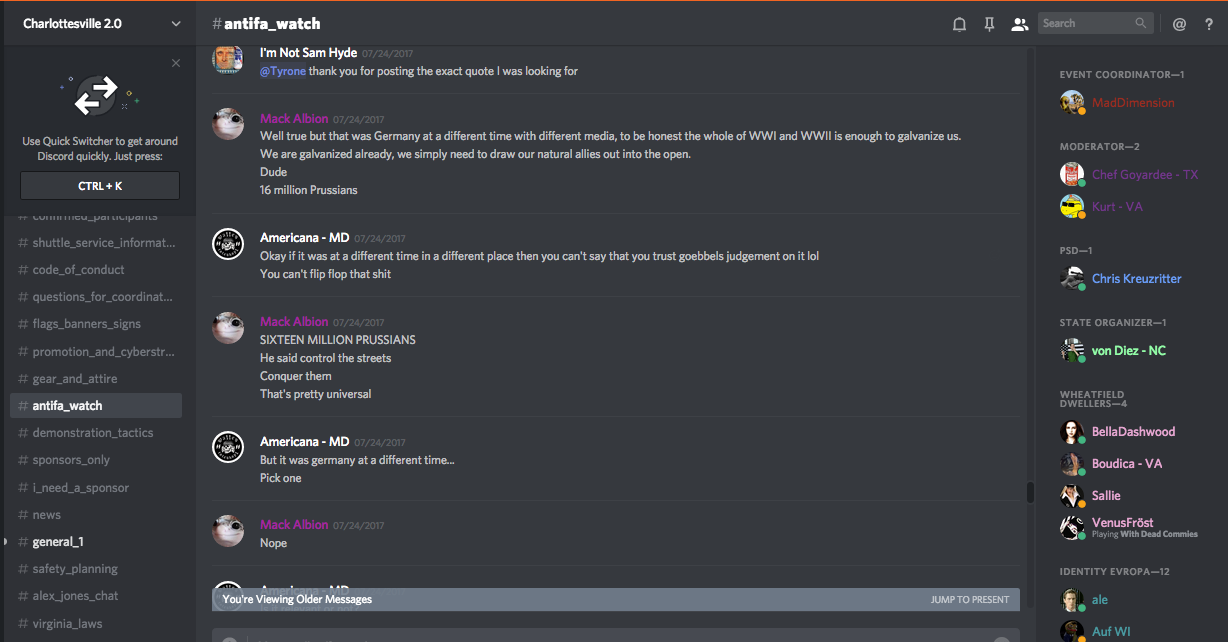Open the virginia_laws channel
The height and width of the screenshot is (642, 1228).
point(67,624)
